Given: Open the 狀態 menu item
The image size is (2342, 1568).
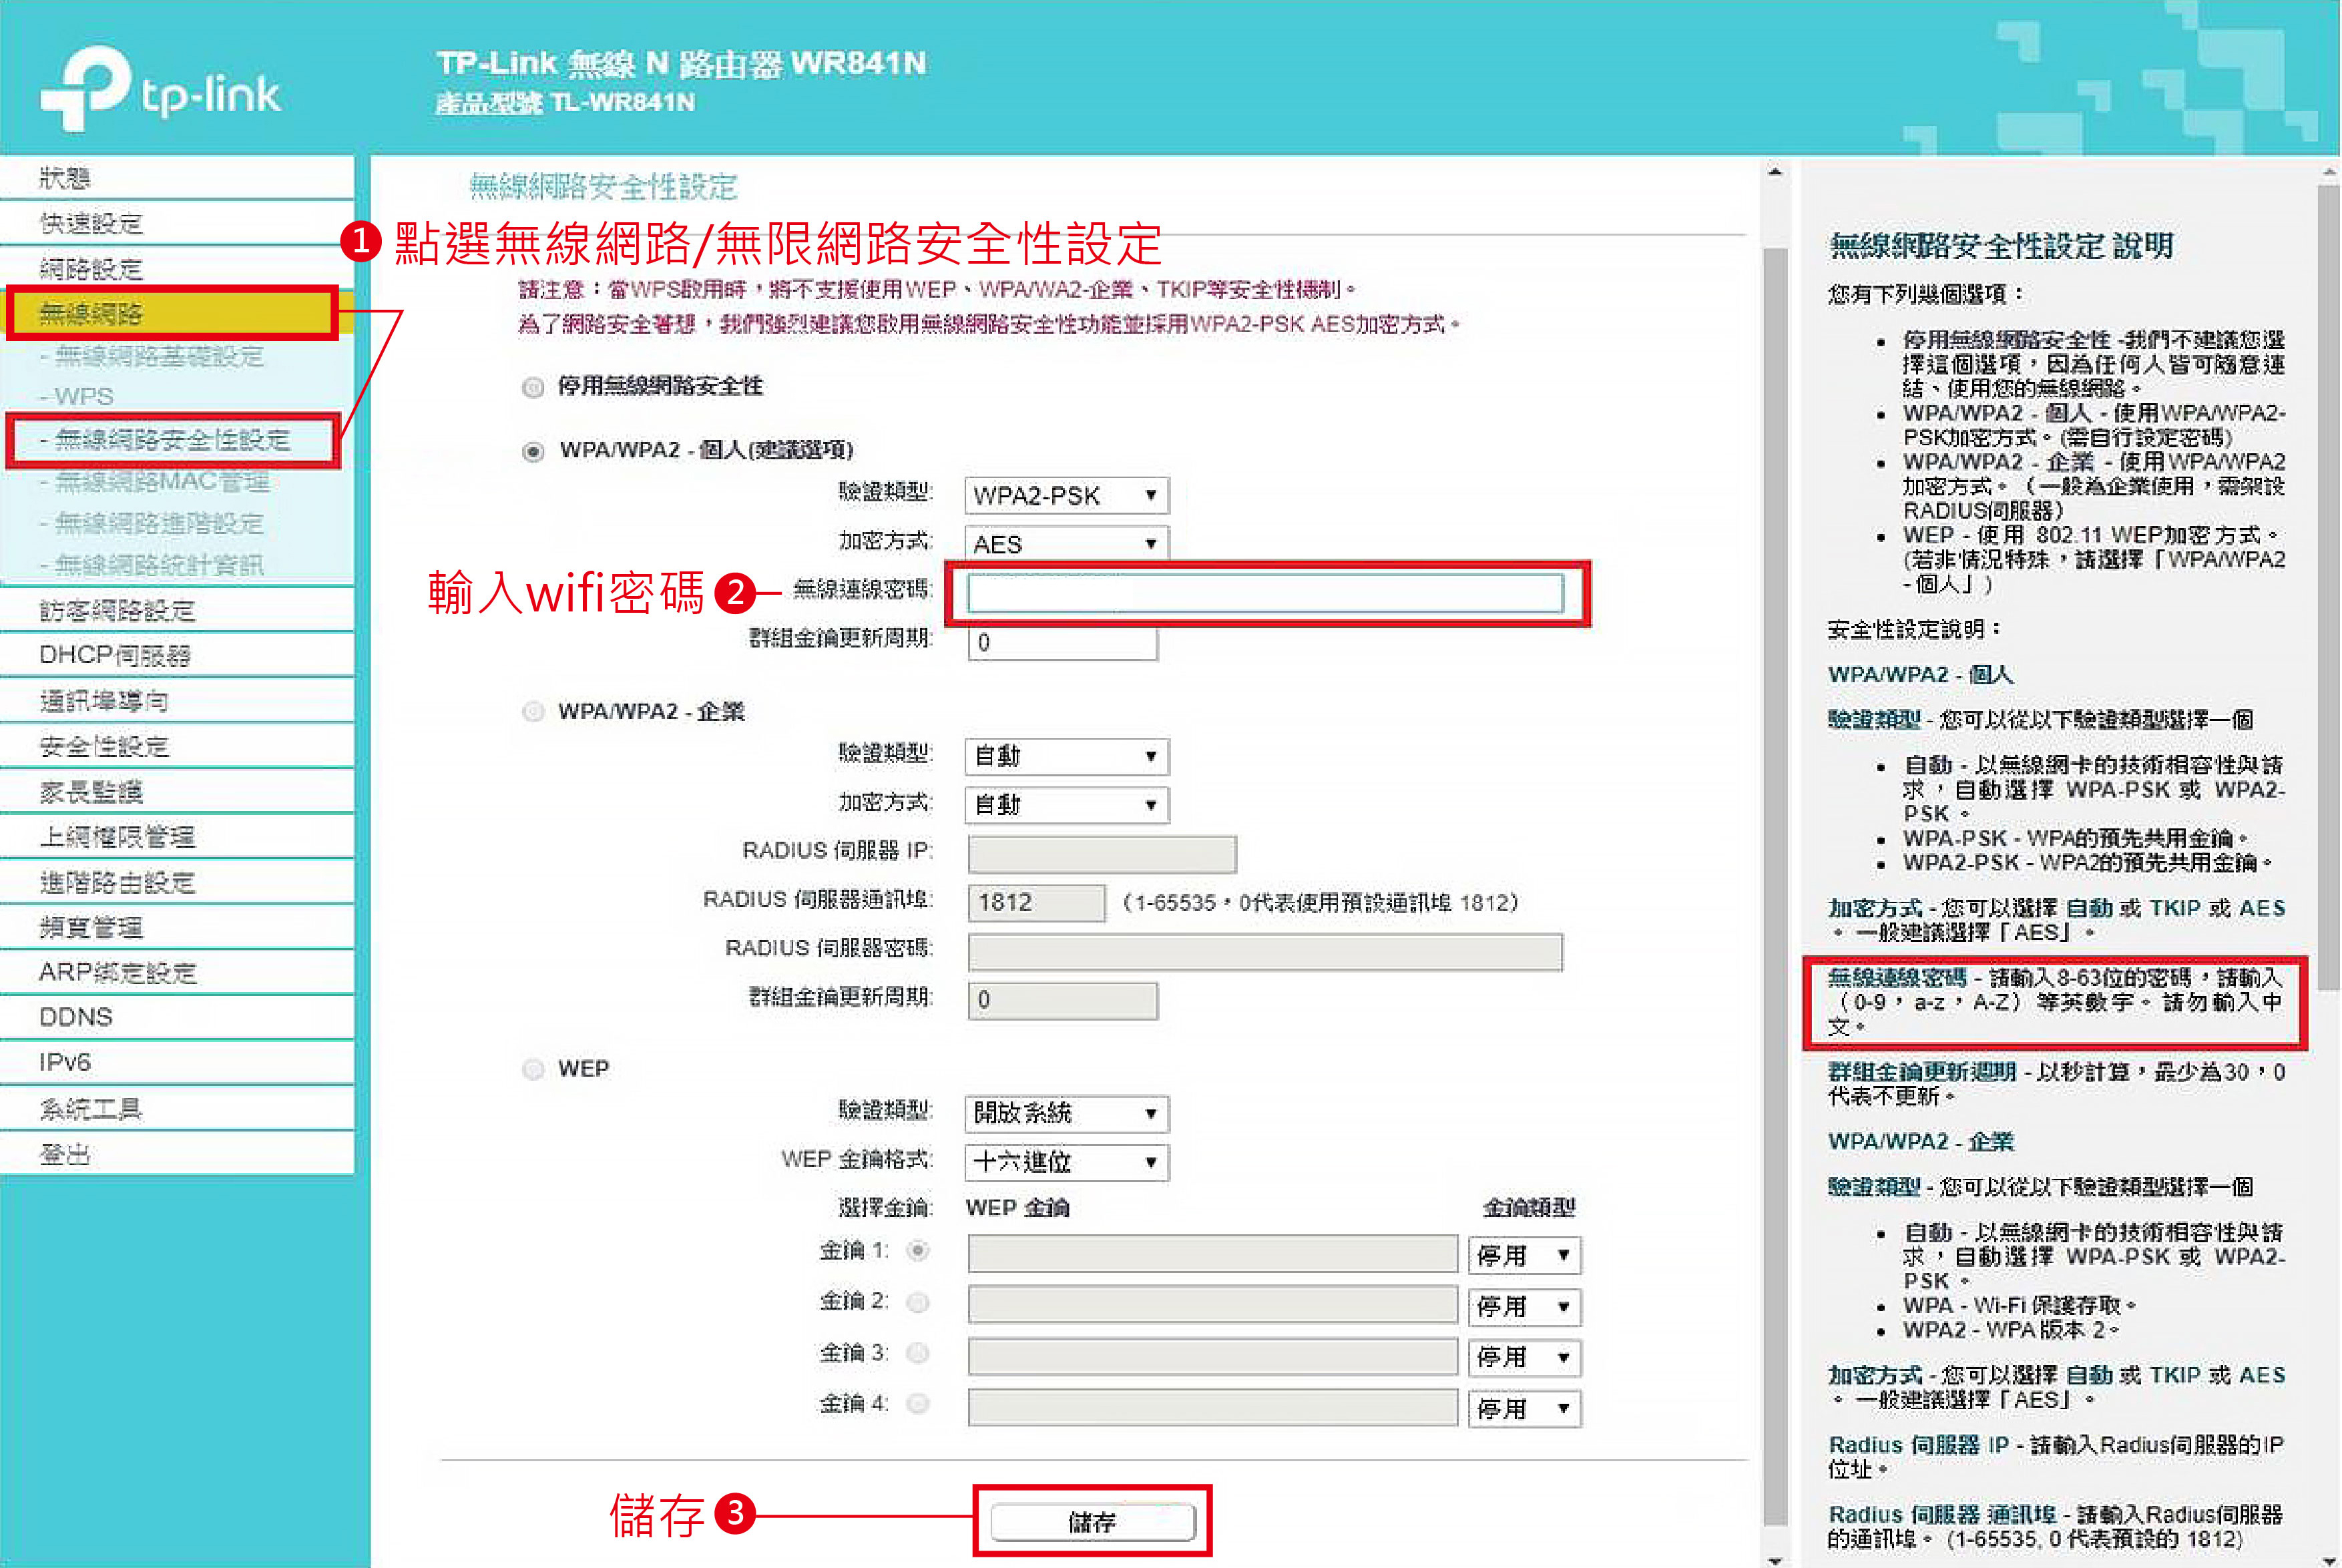Looking at the screenshot, I should pyautogui.click(x=177, y=178).
